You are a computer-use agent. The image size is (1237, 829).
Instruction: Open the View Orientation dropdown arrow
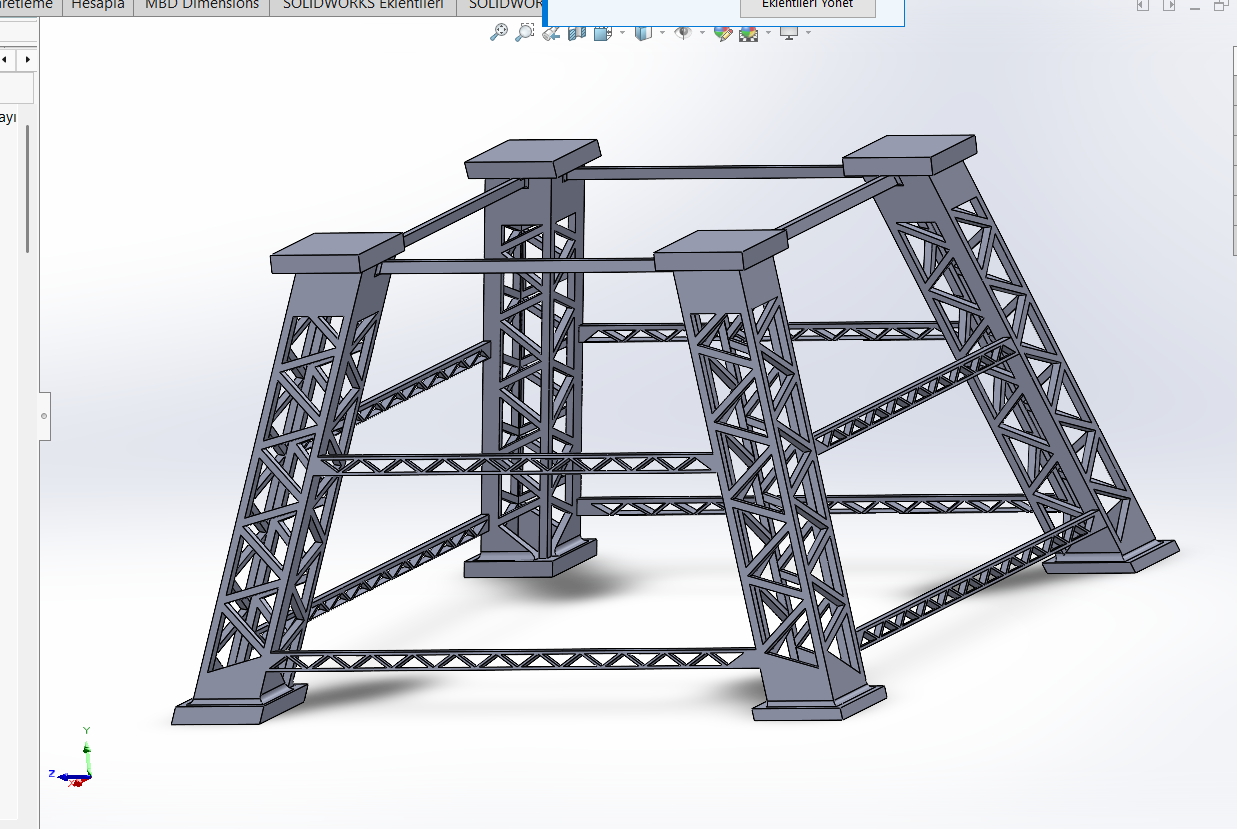click(622, 32)
